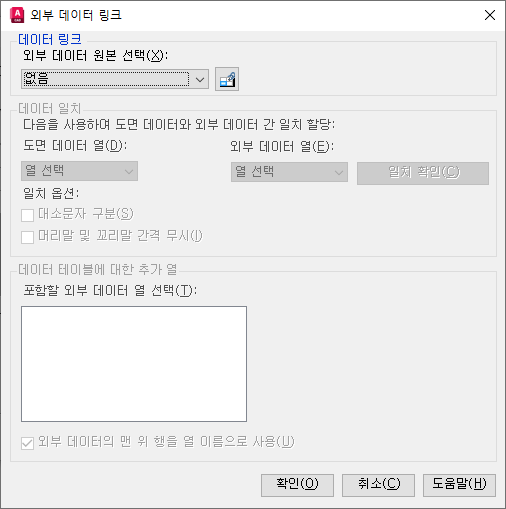The image size is (506, 509).
Task: Expand the 없음 data source dropdown arrow
Action: [x=200, y=79]
